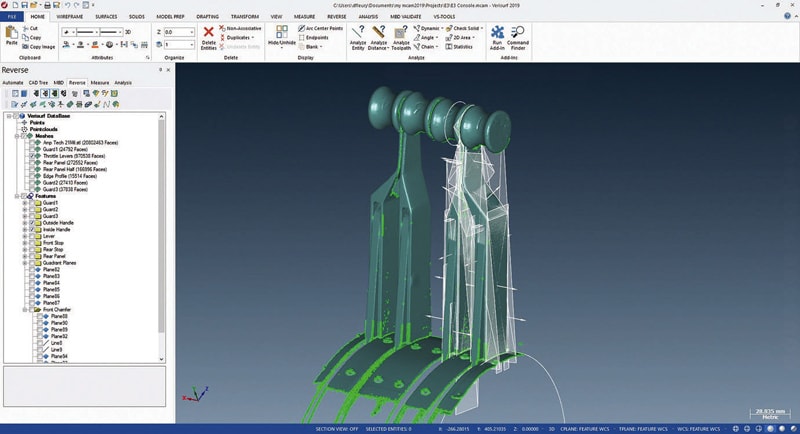Click the level number input field
This screenshot has width=800, height=434.
coord(179,45)
